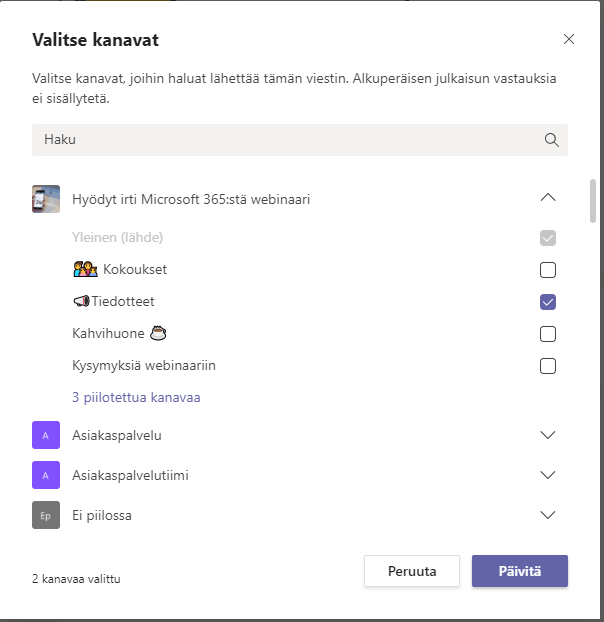Click the Kokoukset channel people emoji
The height and width of the screenshot is (622, 604).
pos(85,270)
